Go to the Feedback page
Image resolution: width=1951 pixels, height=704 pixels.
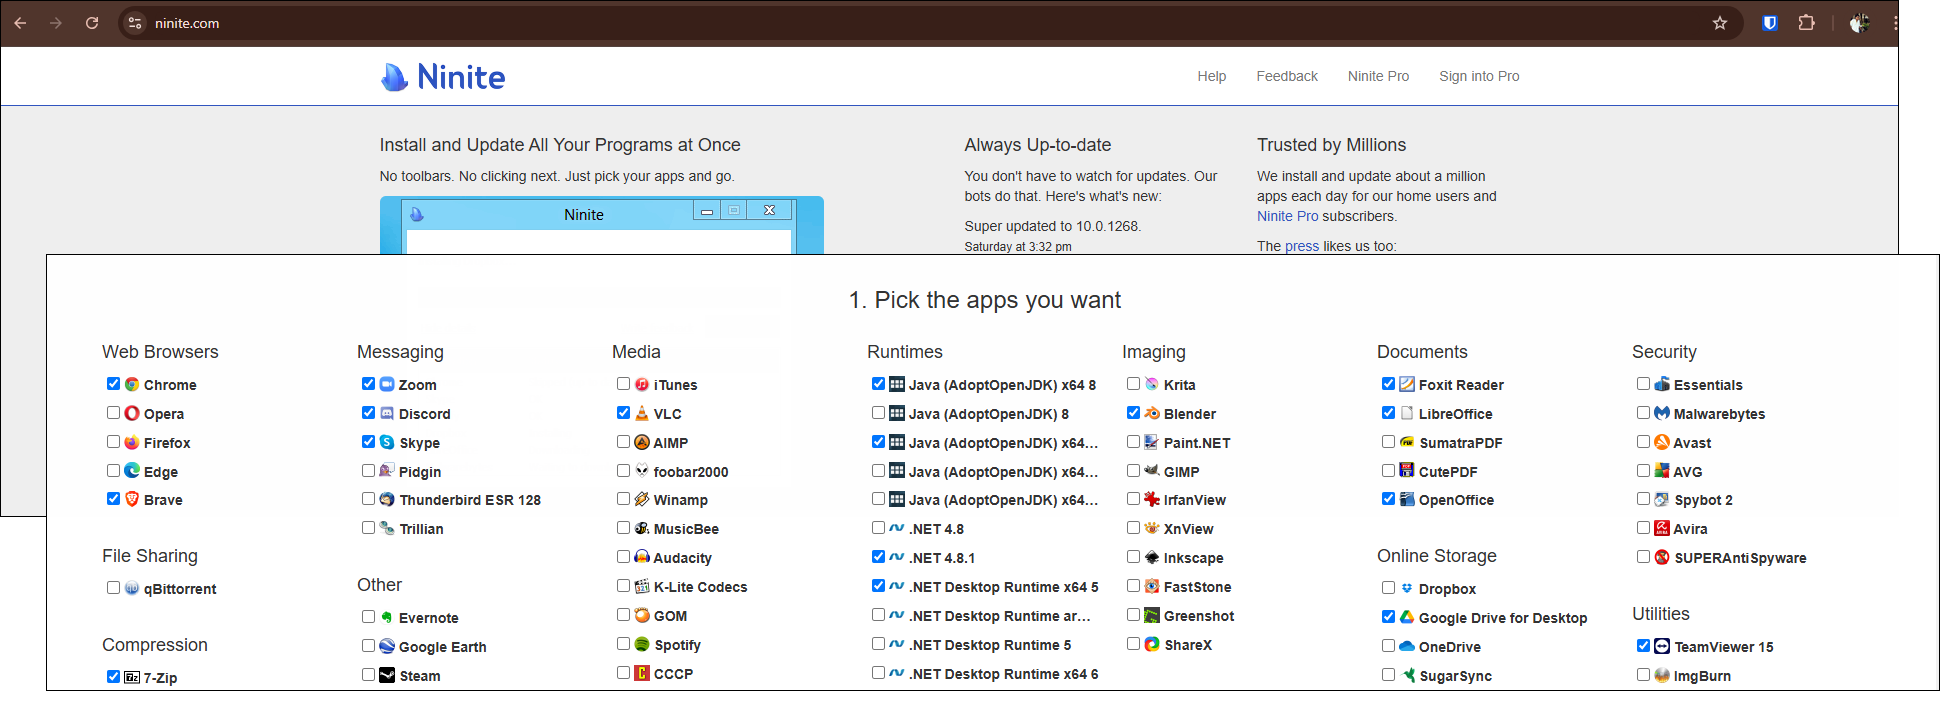coord(1286,76)
